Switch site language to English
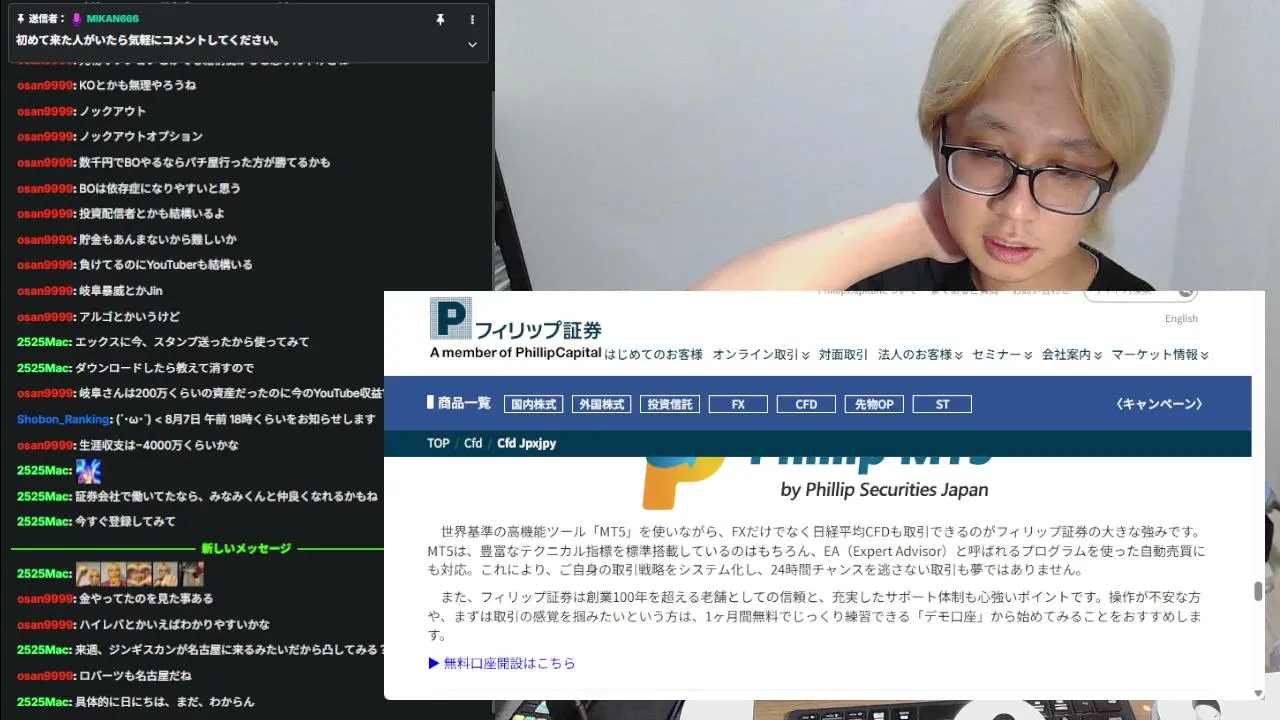 (x=1181, y=318)
